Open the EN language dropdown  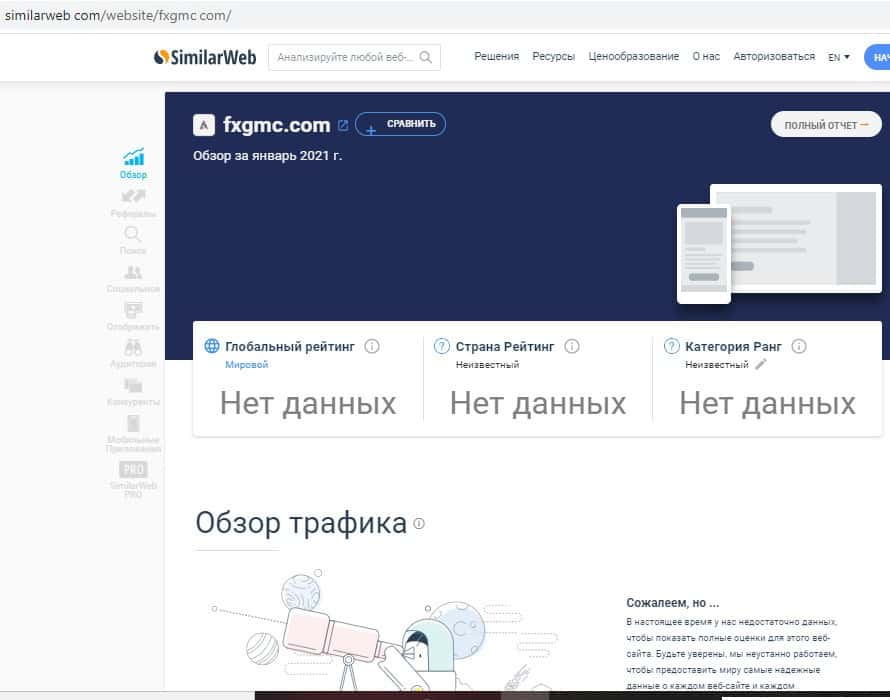coord(839,57)
